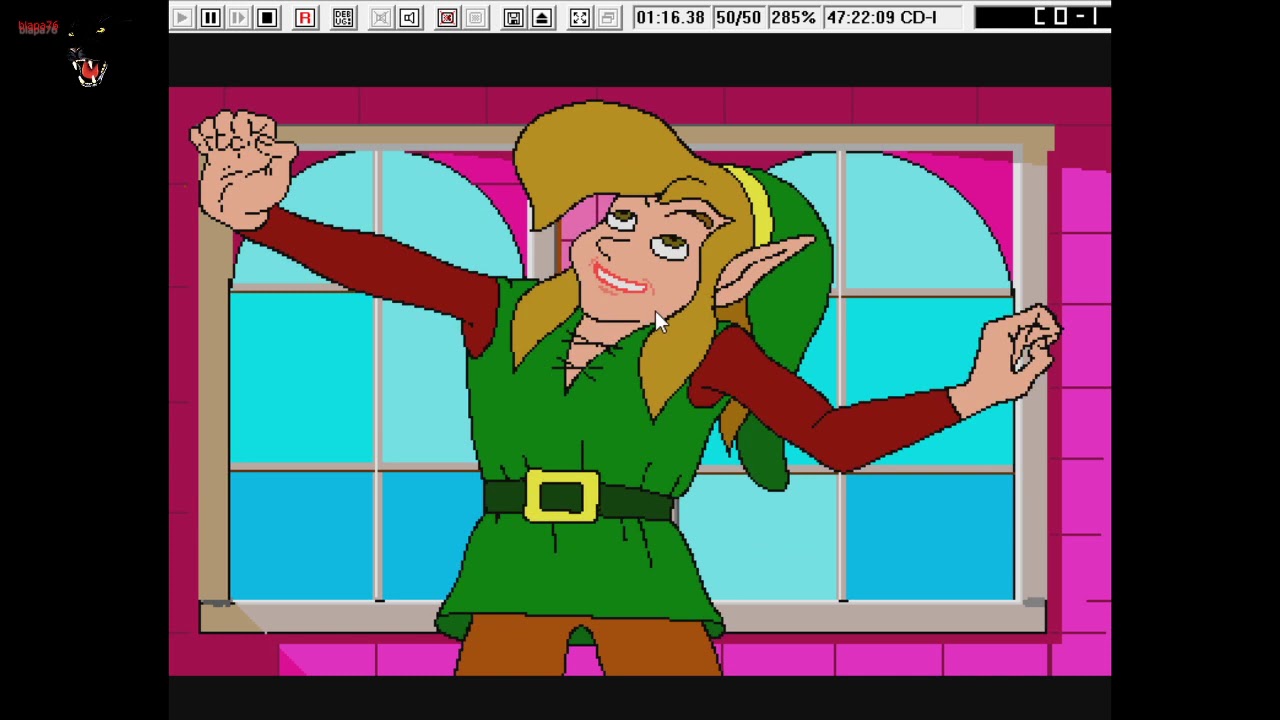Click the restore window icon
1280x720 pixels.
[607, 17]
